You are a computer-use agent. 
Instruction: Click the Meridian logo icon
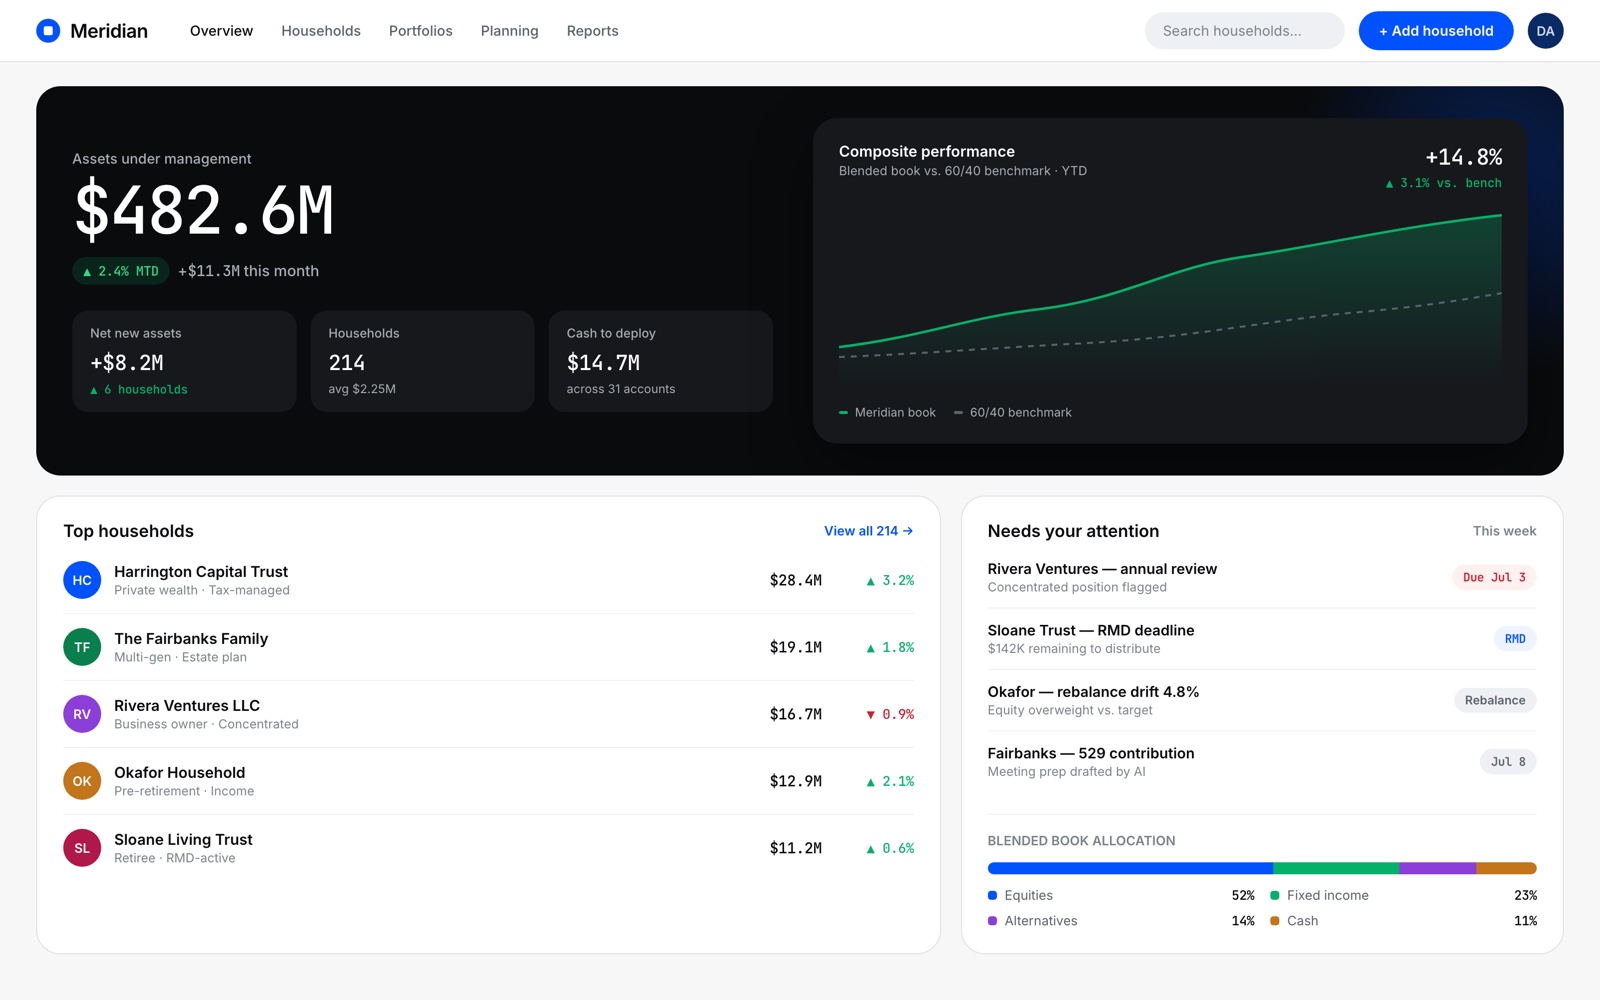pyautogui.click(x=48, y=31)
